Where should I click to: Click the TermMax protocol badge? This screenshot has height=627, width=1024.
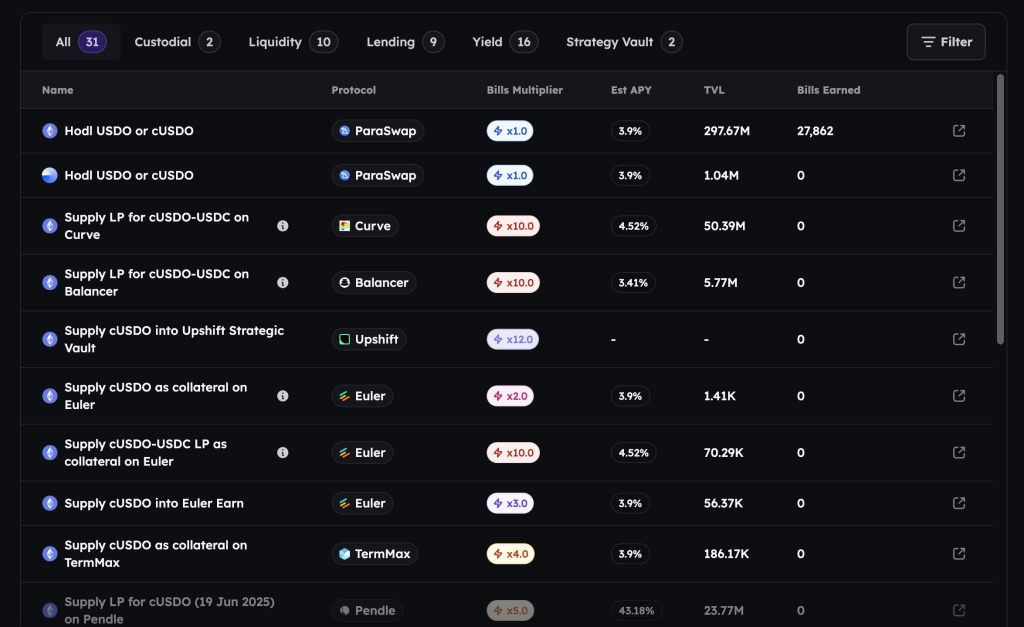(374, 554)
